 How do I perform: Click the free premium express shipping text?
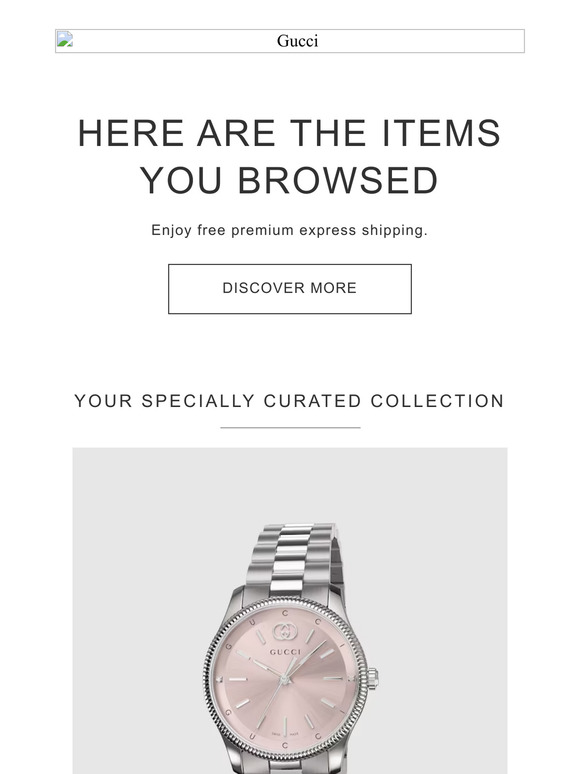(x=290, y=230)
